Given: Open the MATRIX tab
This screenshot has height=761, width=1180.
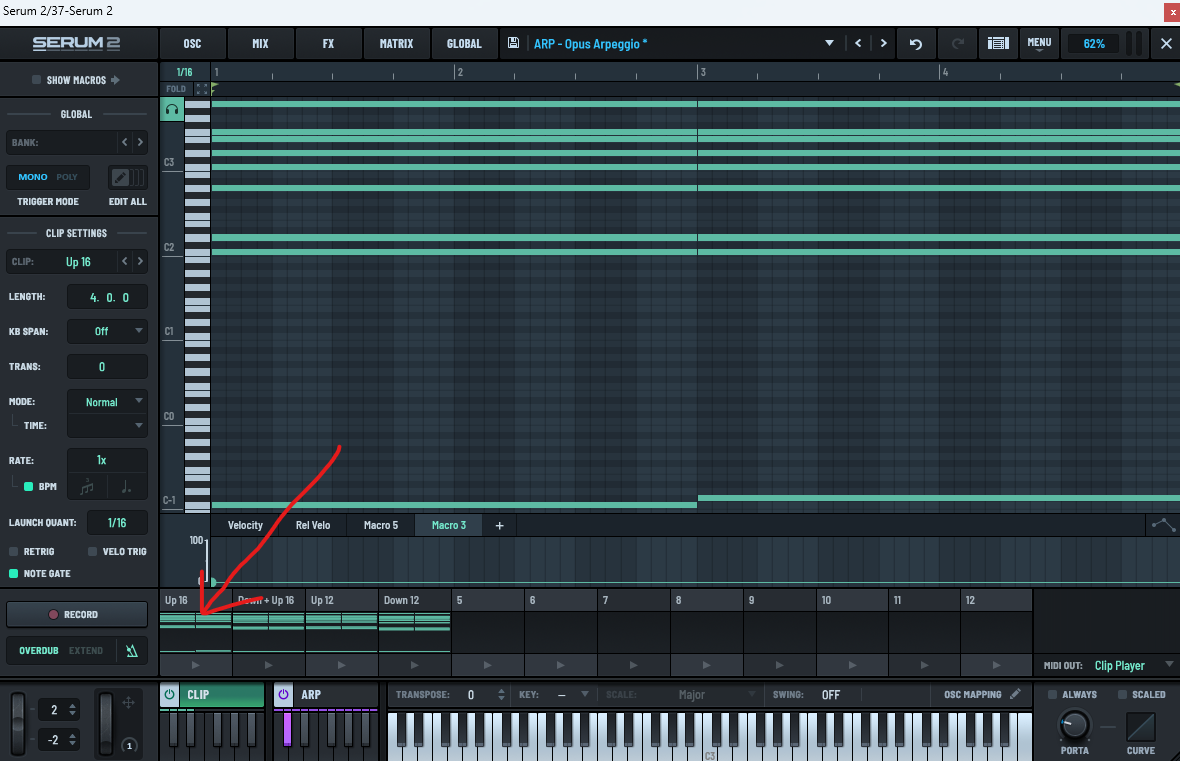Looking at the screenshot, I should [x=397, y=44].
